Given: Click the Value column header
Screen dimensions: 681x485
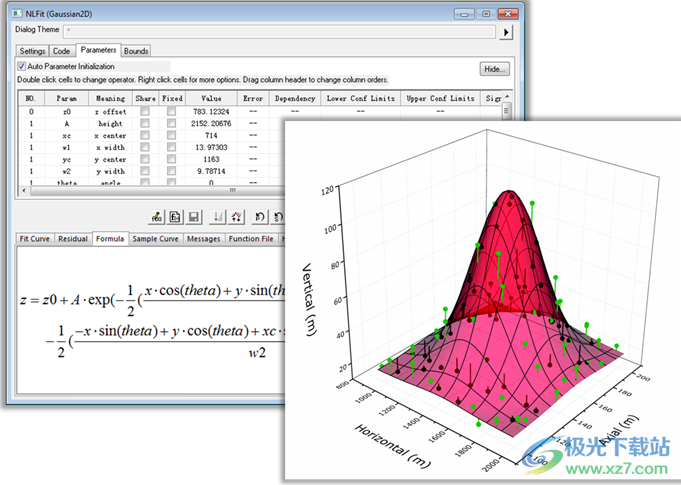Looking at the screenshot, I should (x=211, y=99).
